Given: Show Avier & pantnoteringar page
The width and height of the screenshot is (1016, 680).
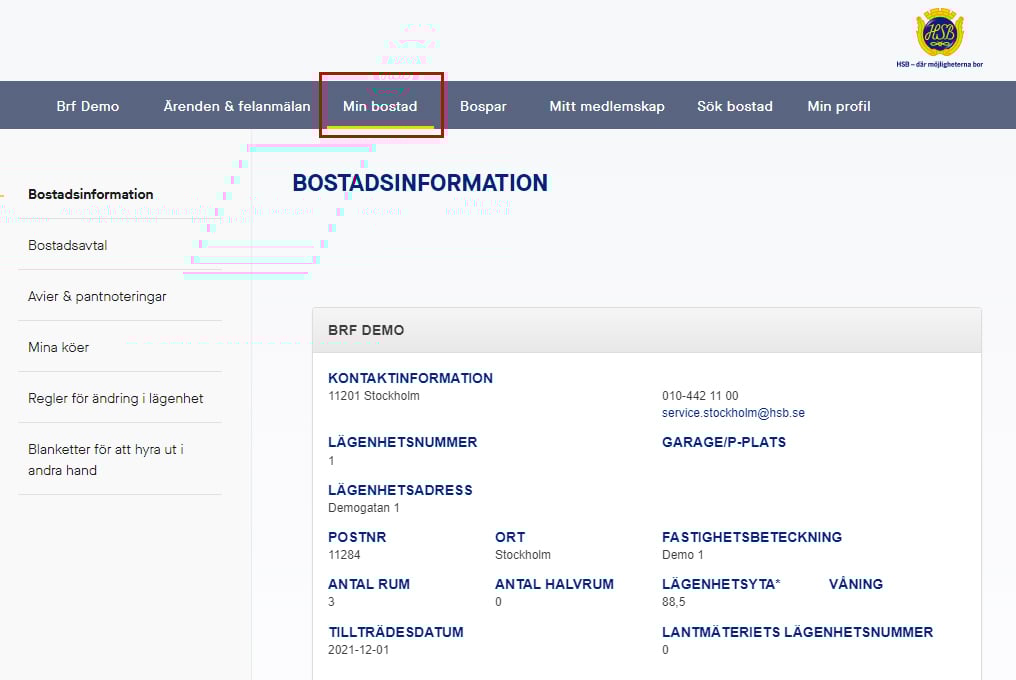Looking at the screenshot, I should pos(97,296).
